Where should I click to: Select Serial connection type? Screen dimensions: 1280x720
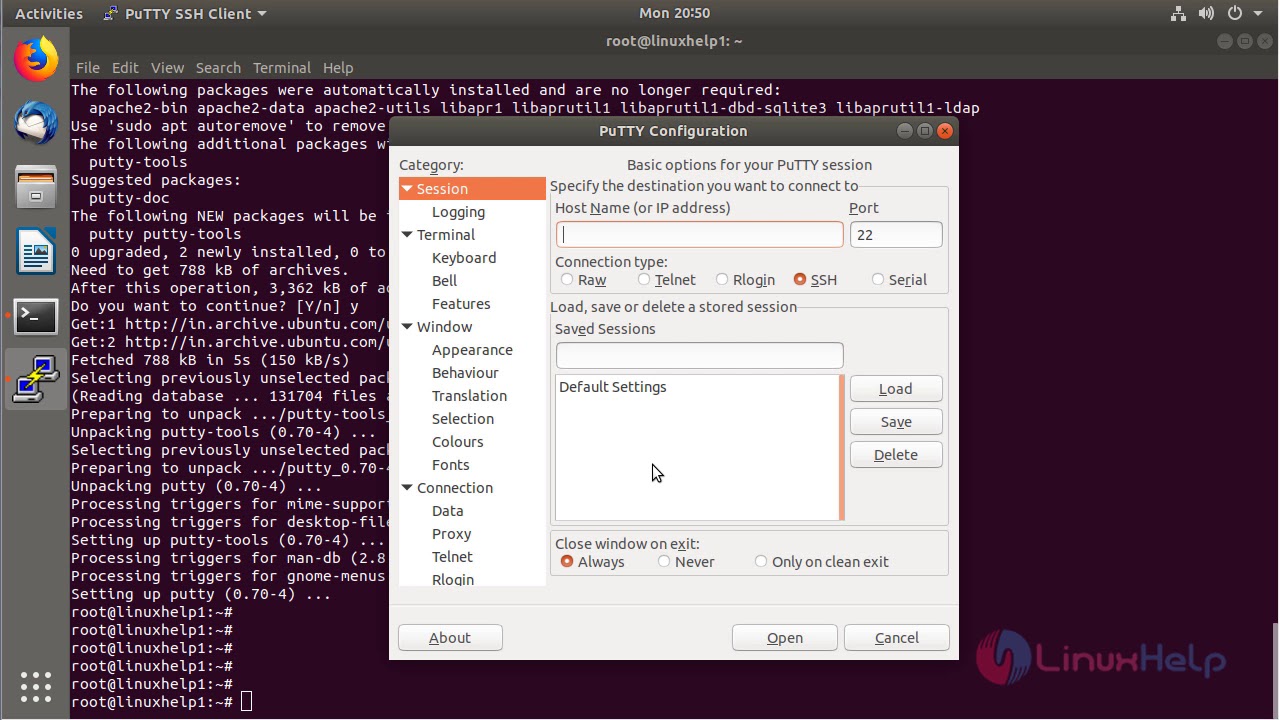[878, 280]
